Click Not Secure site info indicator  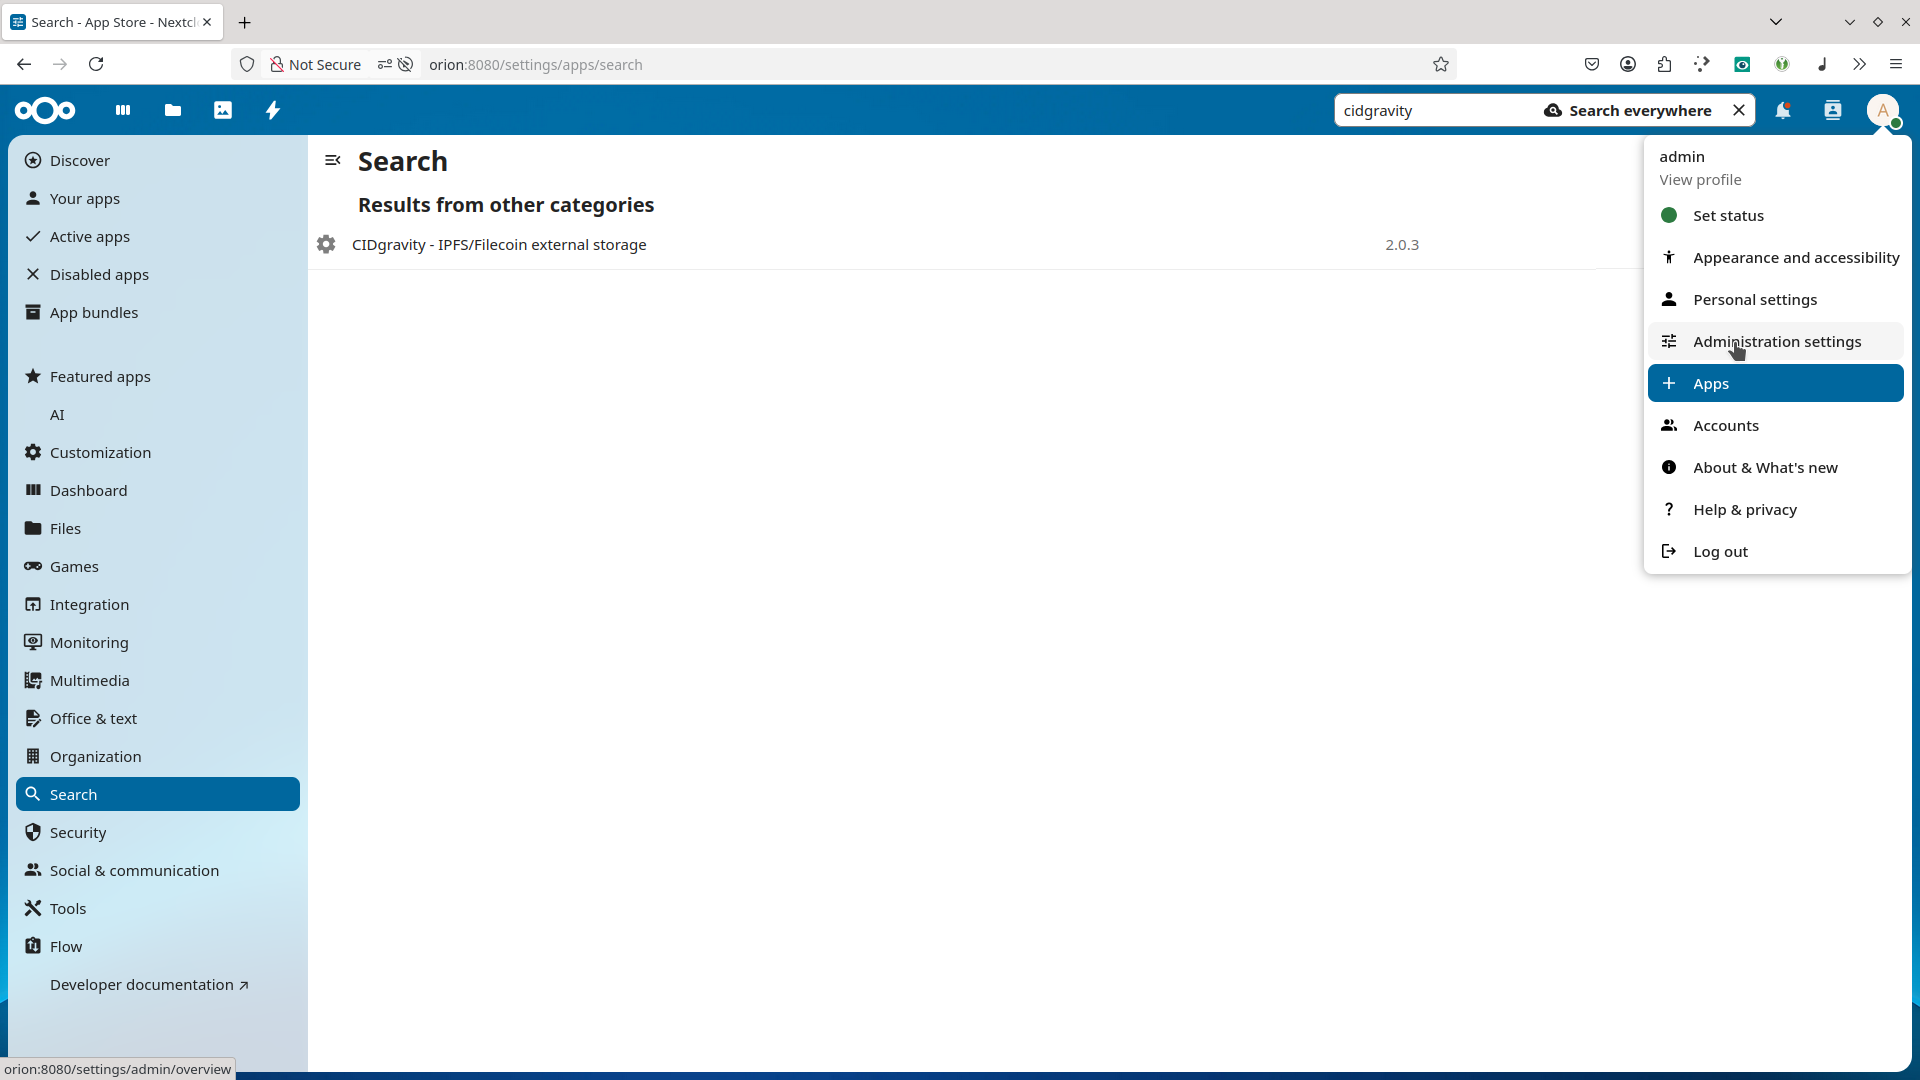coord(315,64)
